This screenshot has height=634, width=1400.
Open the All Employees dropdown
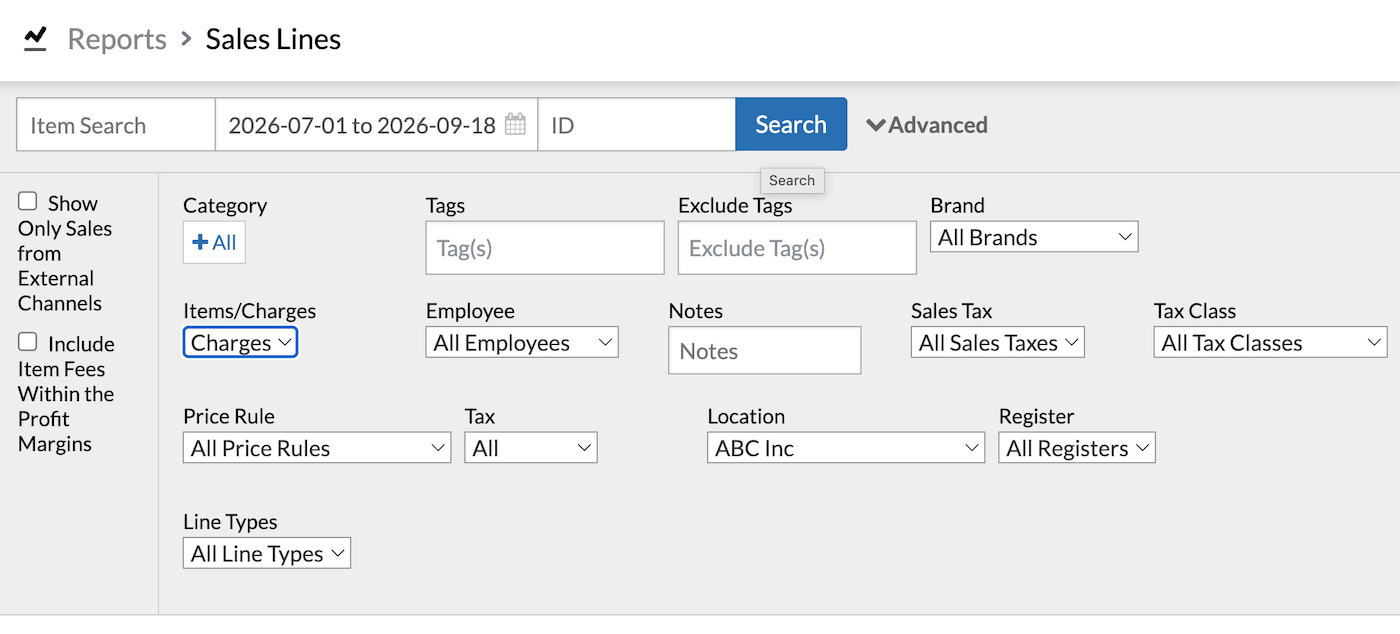[x=522, y=343]
